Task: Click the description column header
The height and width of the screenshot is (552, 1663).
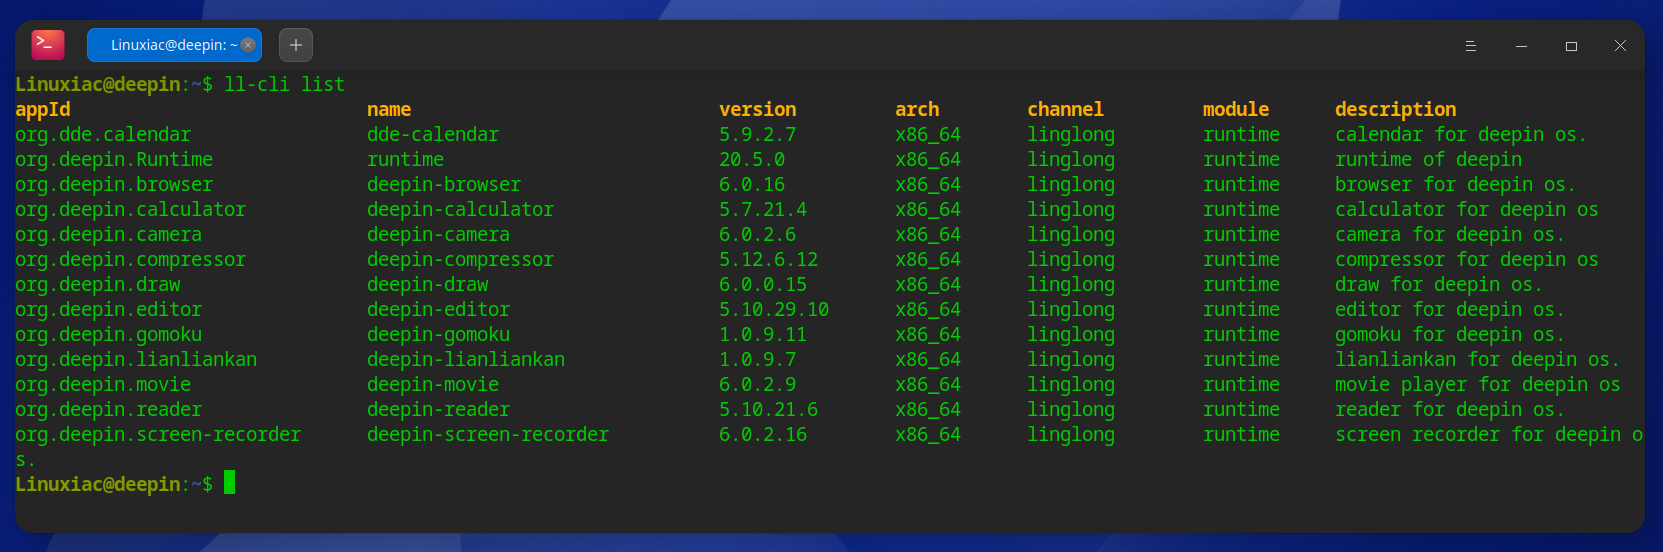Action: (1395, 109)
